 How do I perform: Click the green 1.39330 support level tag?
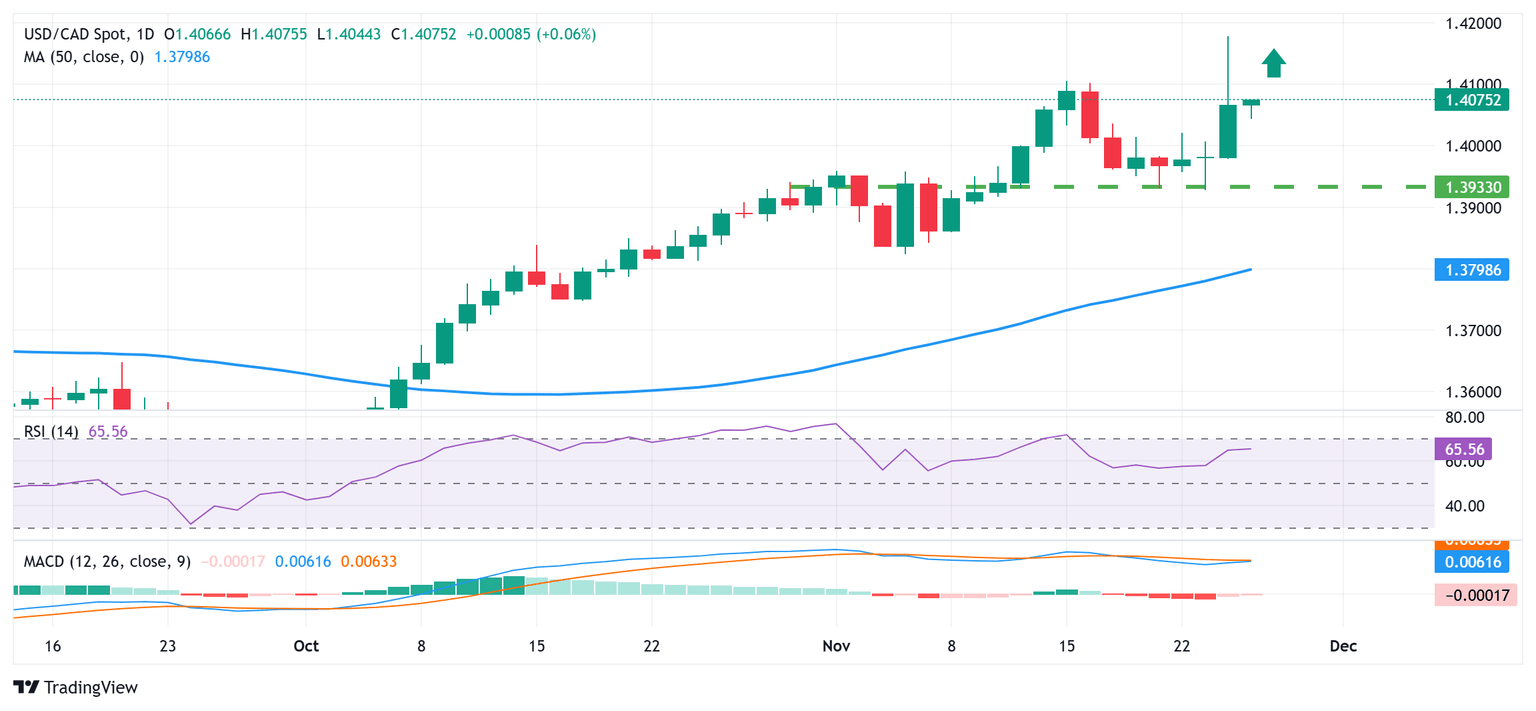1470,187
